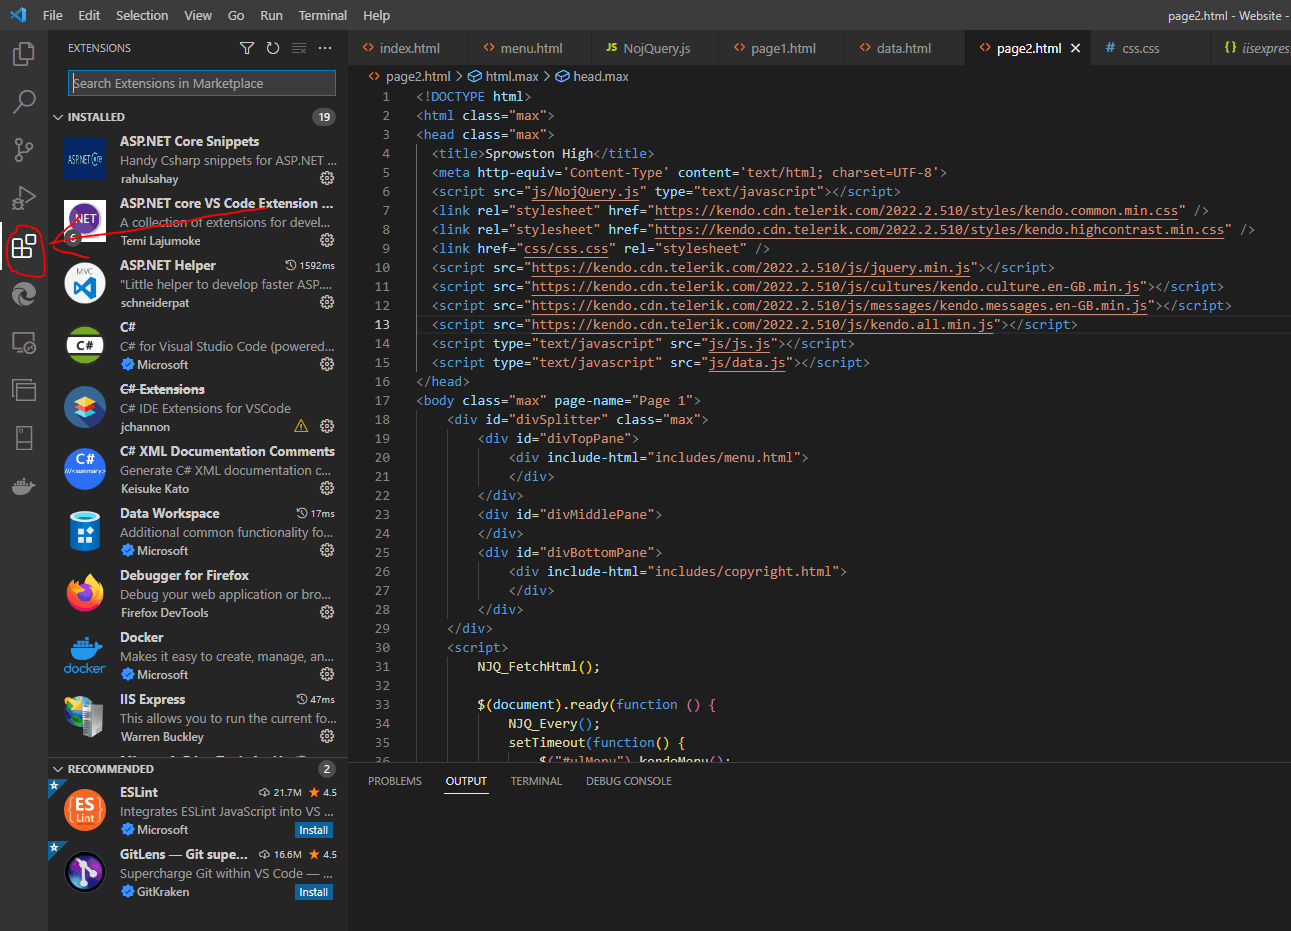
Task: Refresh the extensions list
Action: tap(273, 48)
